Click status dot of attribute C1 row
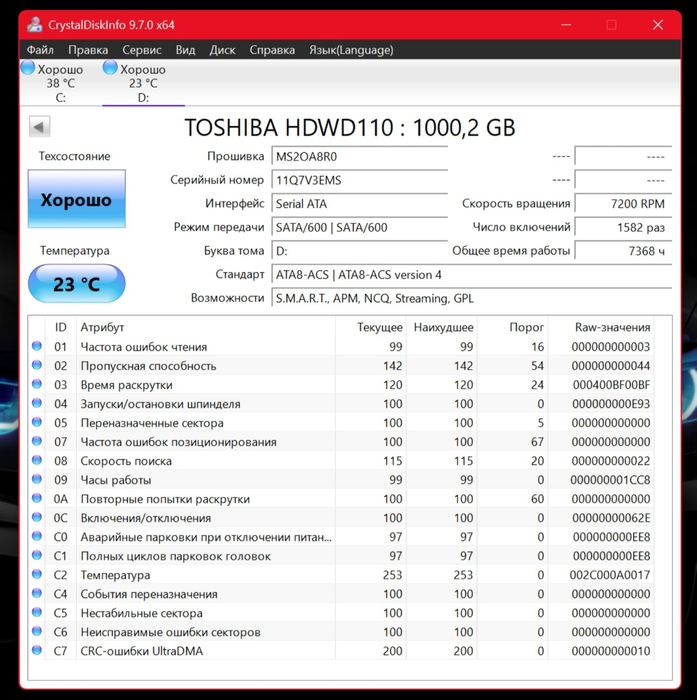The image size is (697, 700). (x=37, y=555)
